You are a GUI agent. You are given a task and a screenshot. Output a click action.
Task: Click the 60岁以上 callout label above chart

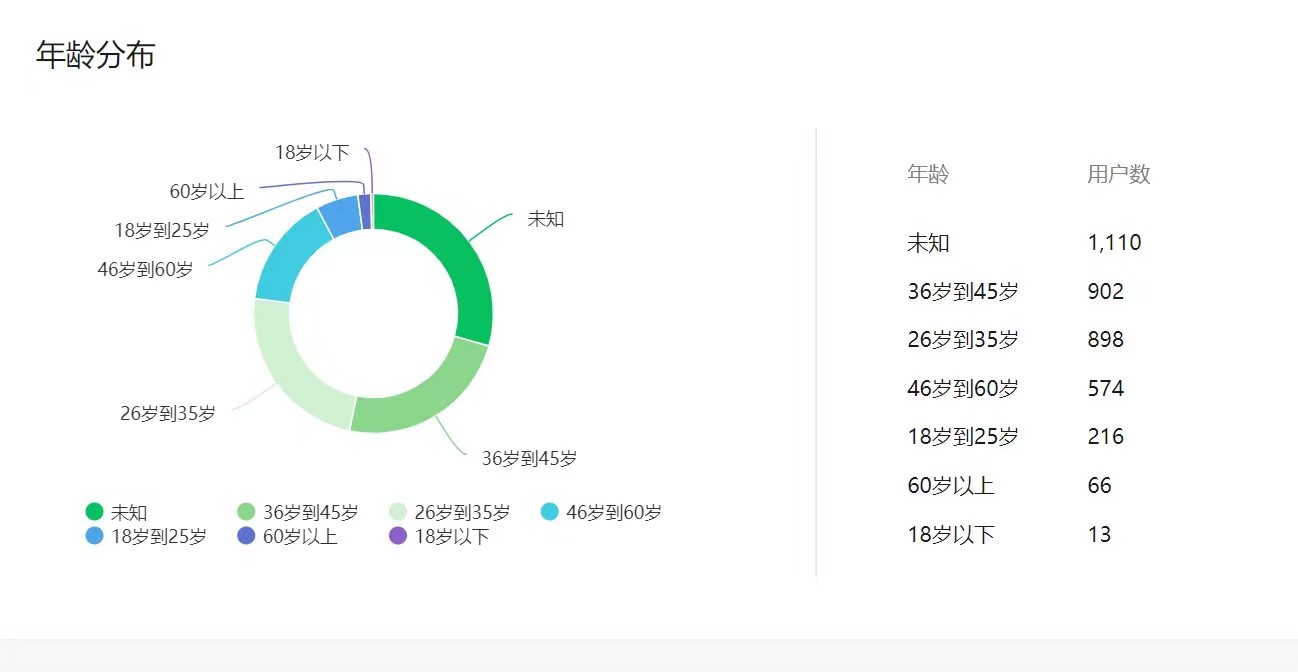[x=207, y=192]
